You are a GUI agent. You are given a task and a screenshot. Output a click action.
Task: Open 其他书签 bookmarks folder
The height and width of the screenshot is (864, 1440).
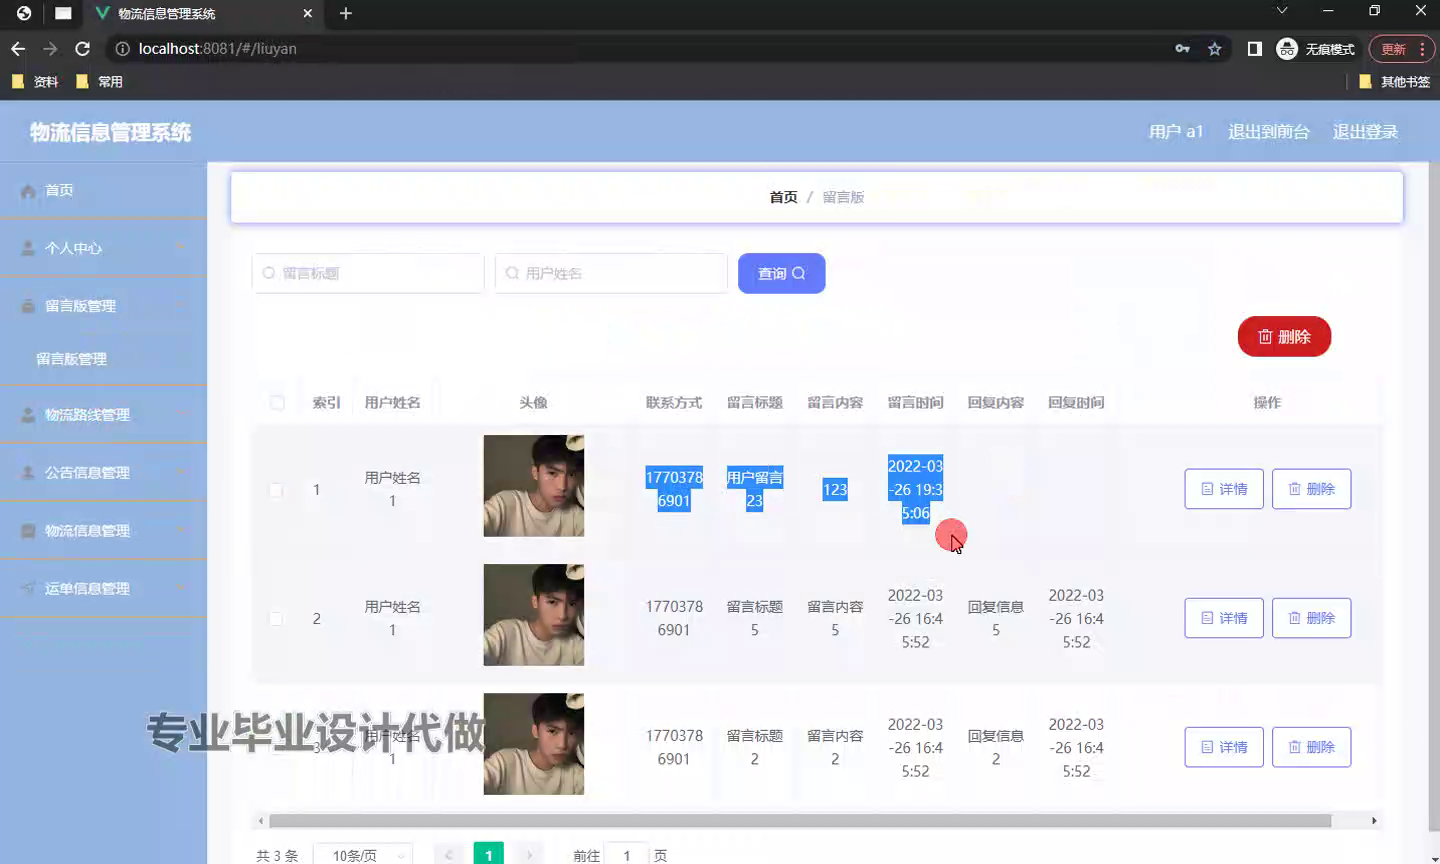[1394, 82]
